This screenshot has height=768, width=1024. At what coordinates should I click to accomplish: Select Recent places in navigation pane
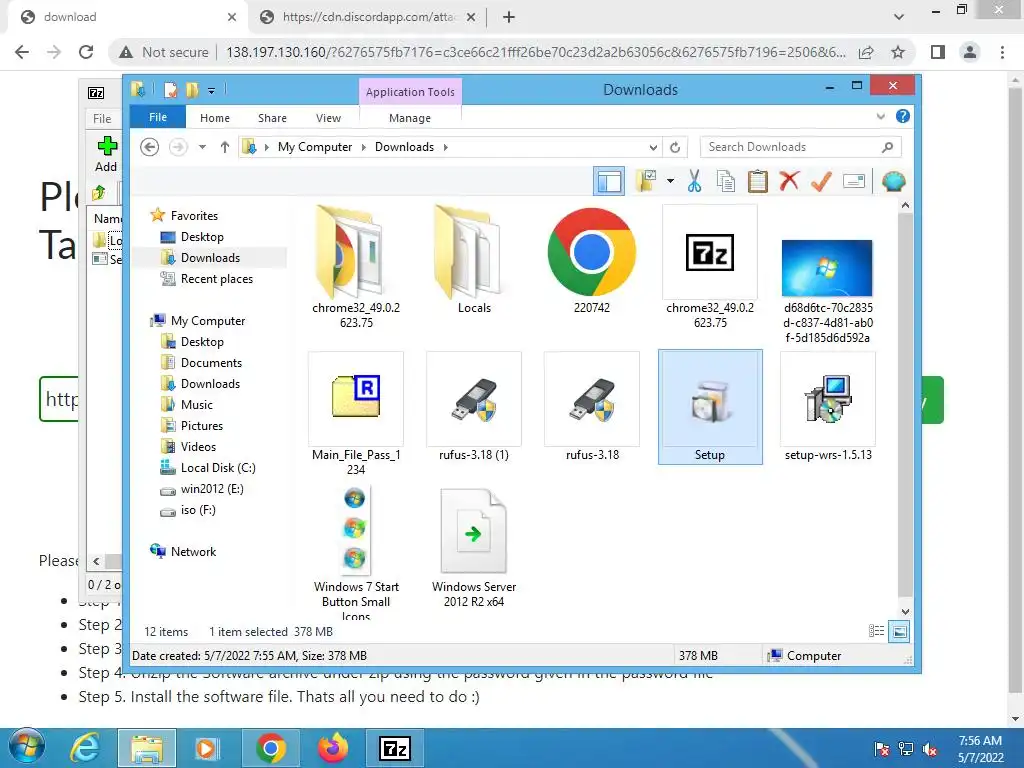(216, 279)
